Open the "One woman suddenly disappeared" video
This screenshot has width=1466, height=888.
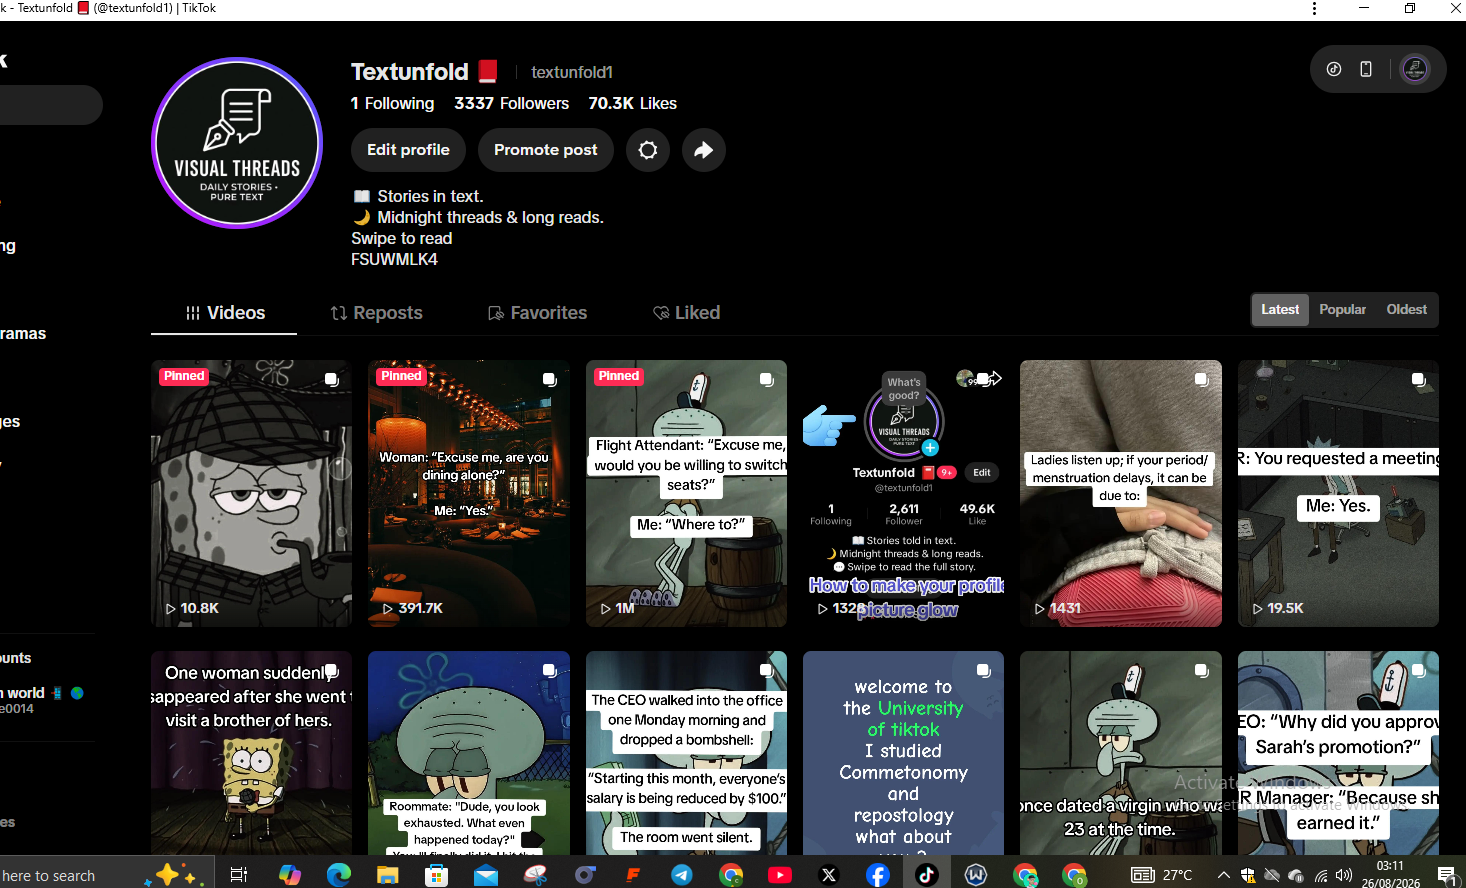[x=251, y=753]
